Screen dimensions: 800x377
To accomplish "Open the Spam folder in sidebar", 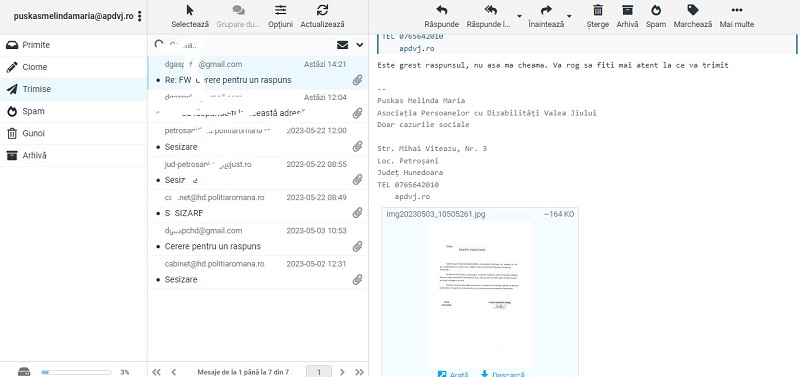I will coord(73,111).
